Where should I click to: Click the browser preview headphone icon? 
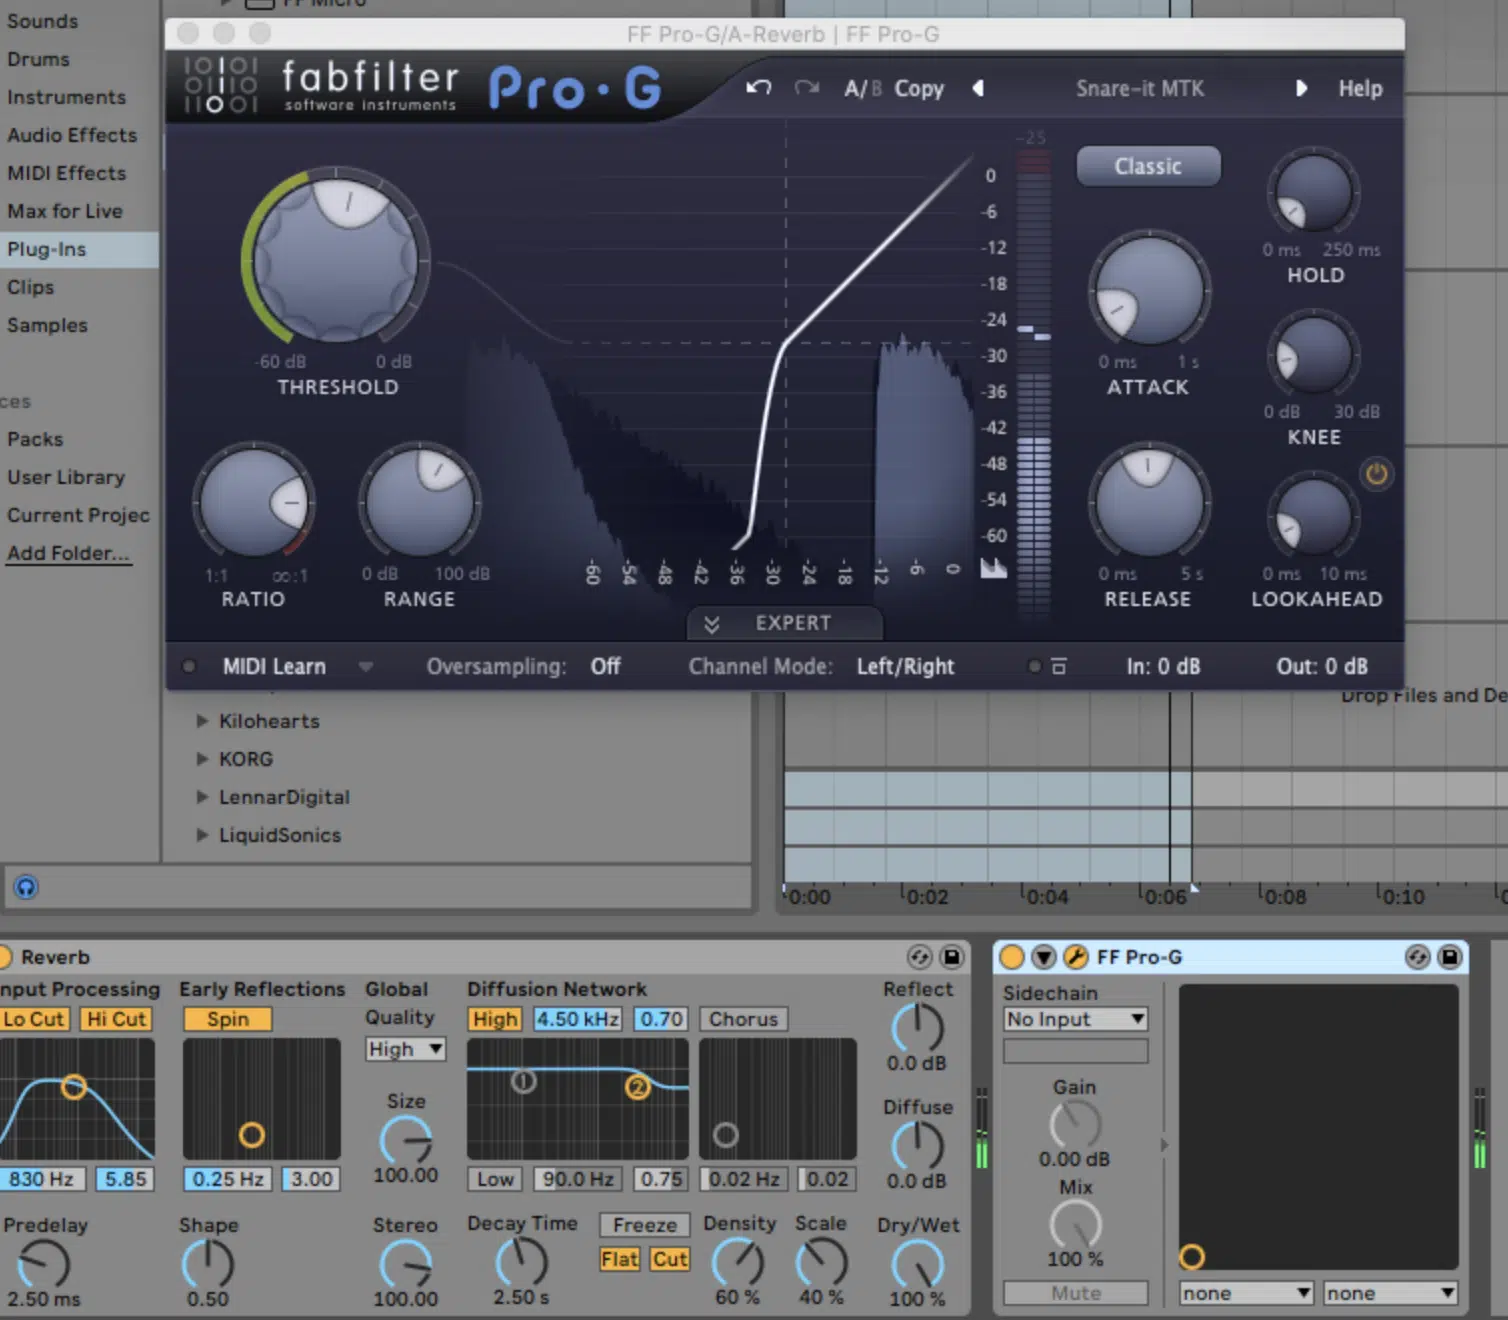tap(26, 887)
